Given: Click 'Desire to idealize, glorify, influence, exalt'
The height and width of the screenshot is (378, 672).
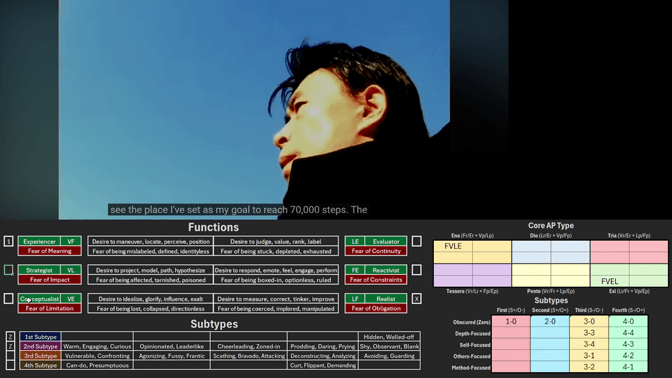Looking at the screenshot, I should pyautogui.click(x=150, y=299).
